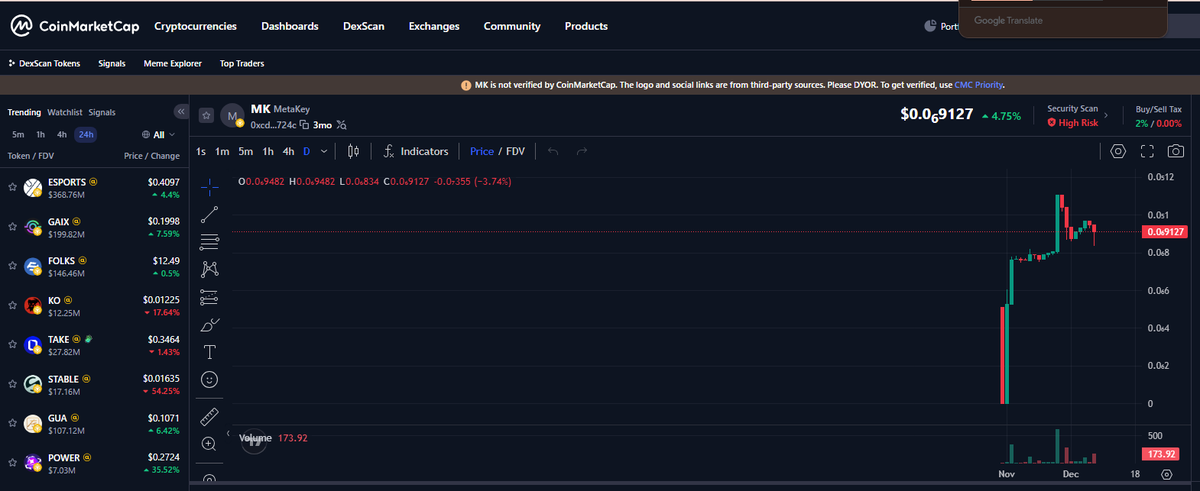Select the brush drawing tool

pyautogui.click(x=210, y=325)
